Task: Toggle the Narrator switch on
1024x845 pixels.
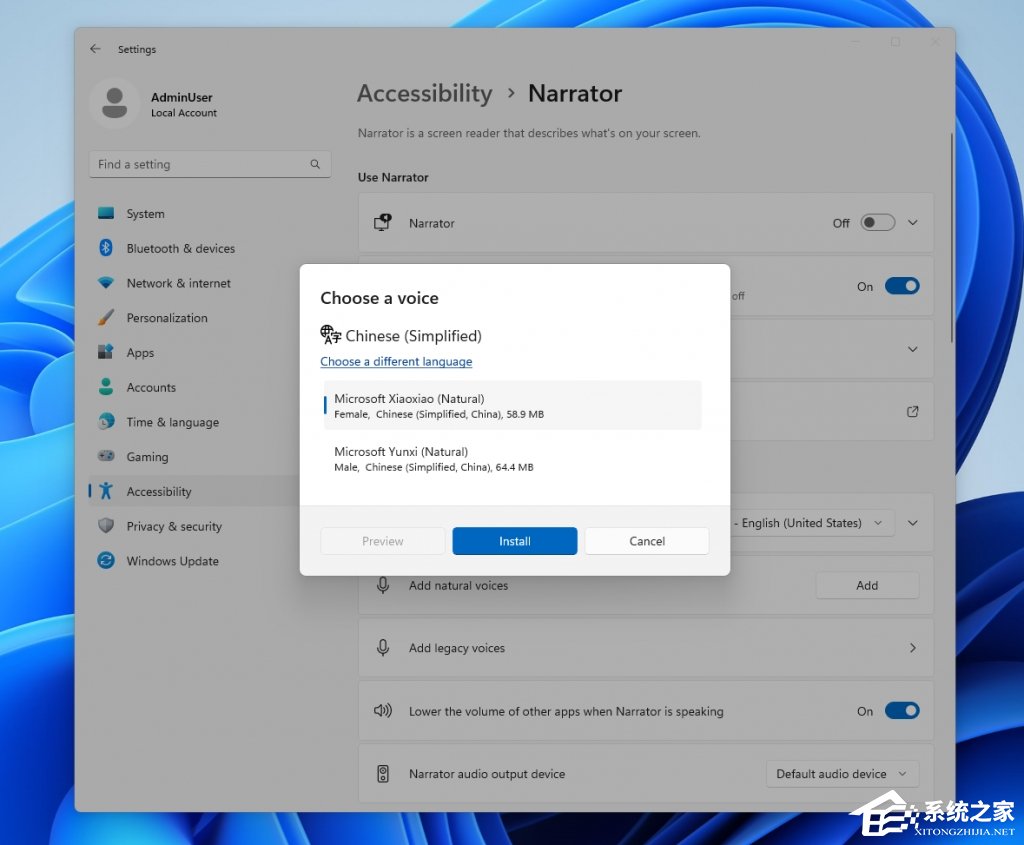Action: pos(877,223)
